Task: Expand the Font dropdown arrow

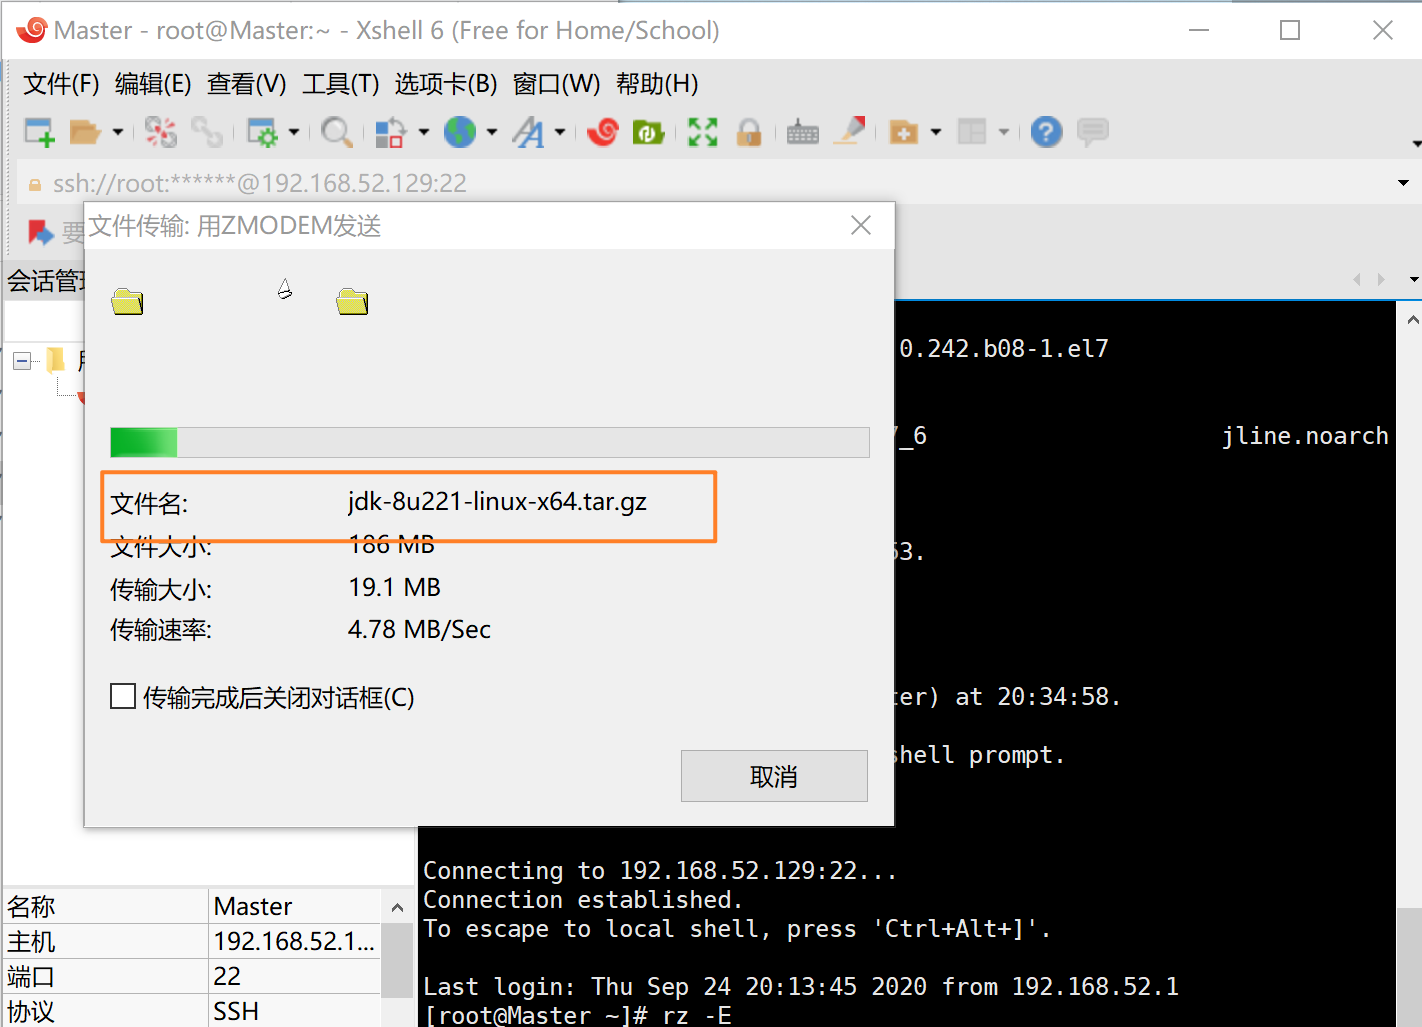Action: [x=560, y=132]
